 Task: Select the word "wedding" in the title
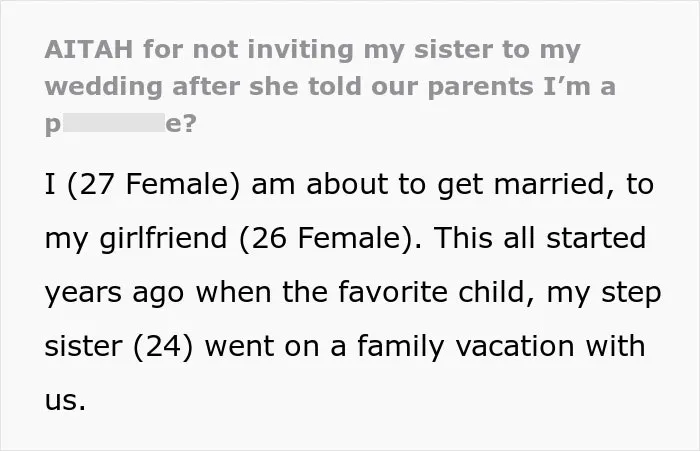coord(104,86)
